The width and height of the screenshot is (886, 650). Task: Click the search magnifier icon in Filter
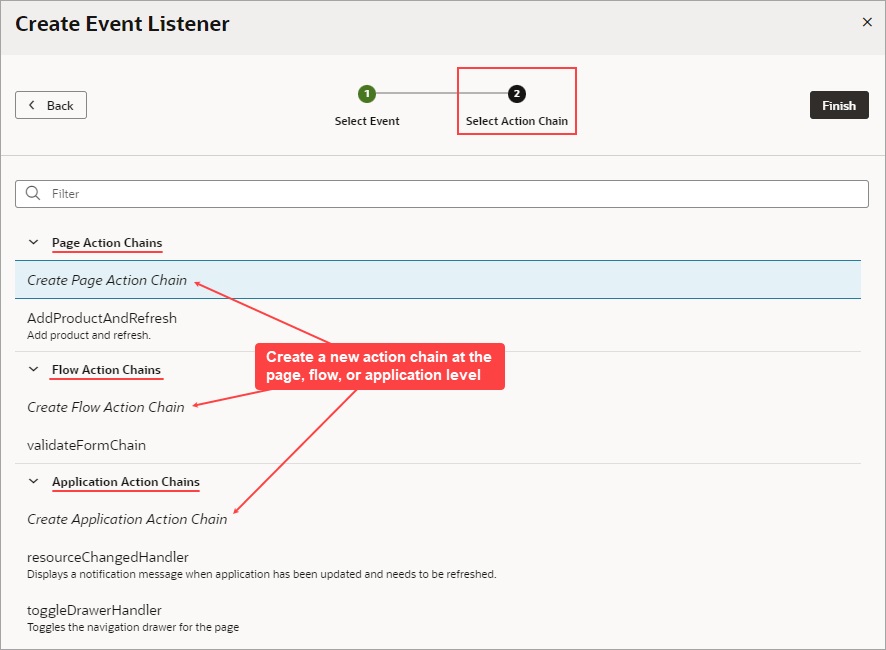click(33, 193)
